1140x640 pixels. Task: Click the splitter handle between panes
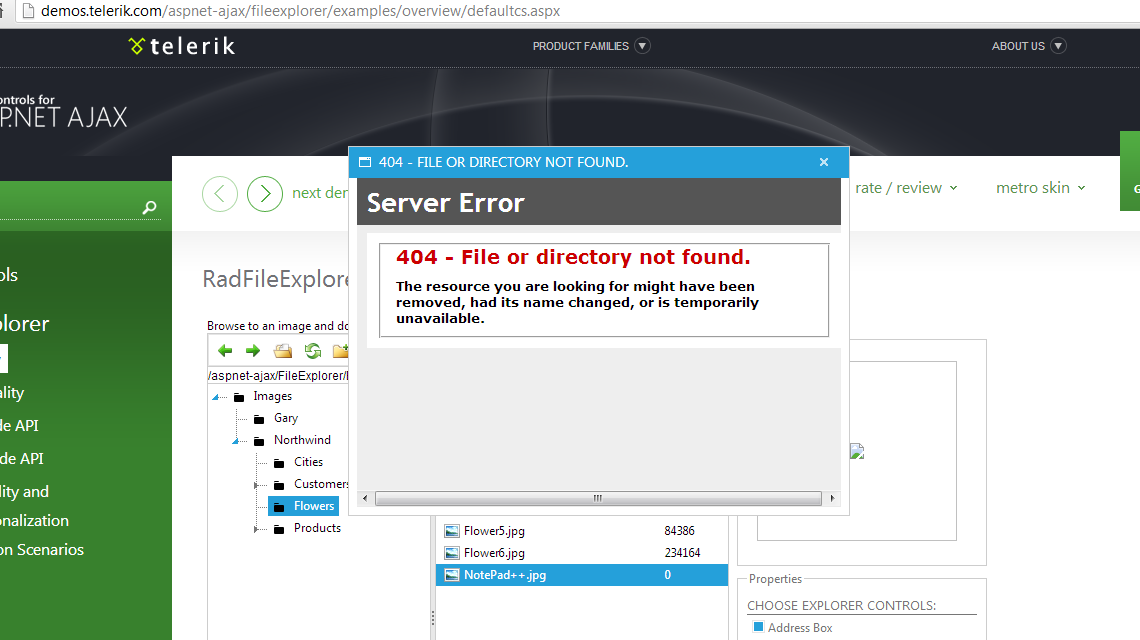[x=433, y=618]
